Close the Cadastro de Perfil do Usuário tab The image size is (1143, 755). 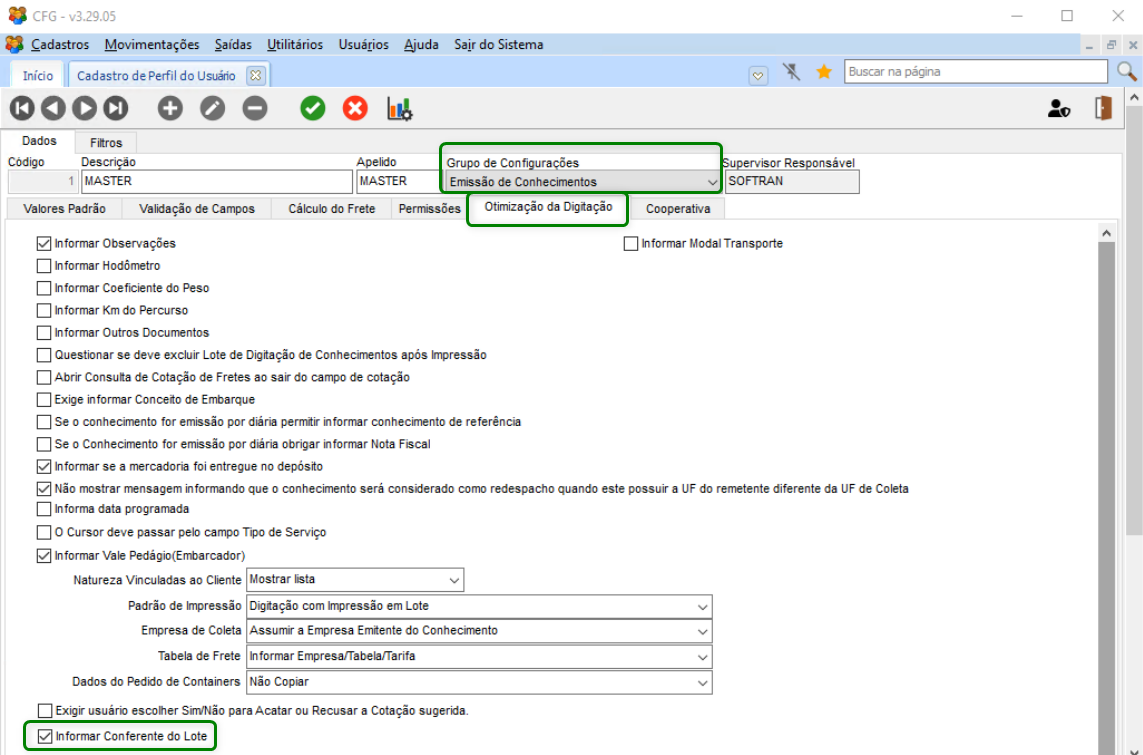pyautogui.click(x=255, y=75)
